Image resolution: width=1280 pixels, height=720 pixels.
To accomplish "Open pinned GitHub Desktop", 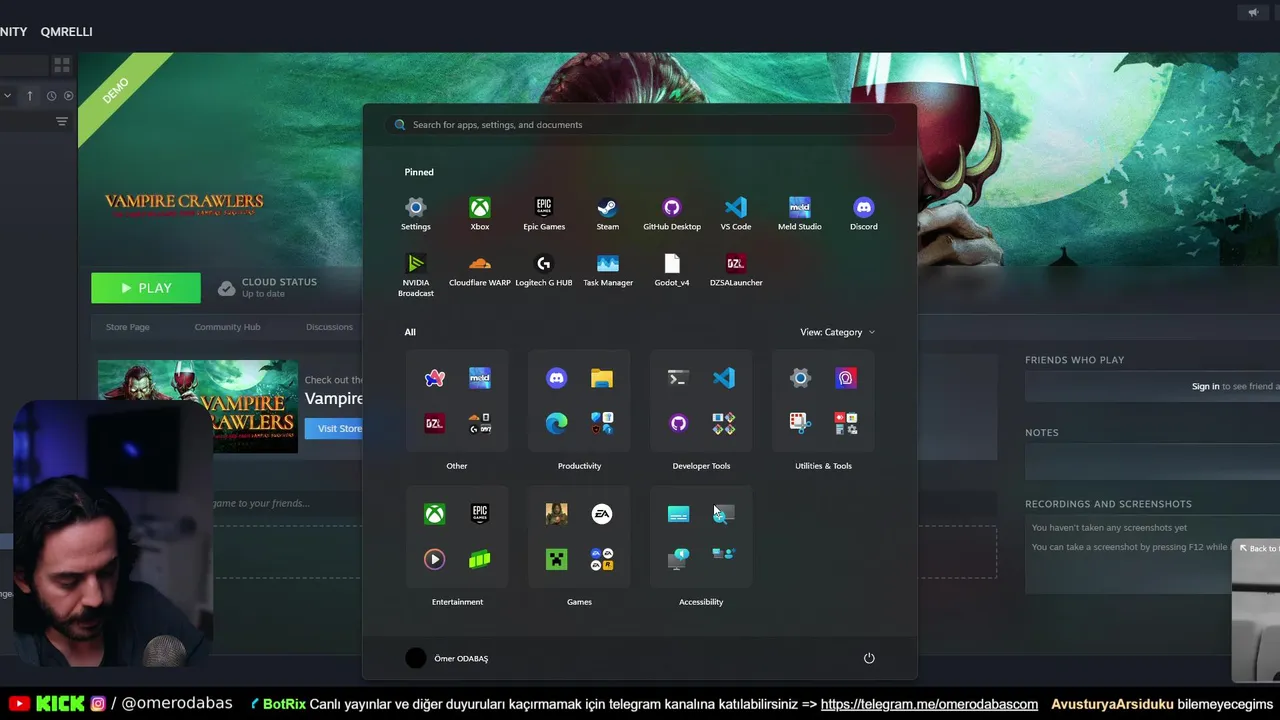I will 672,213.
